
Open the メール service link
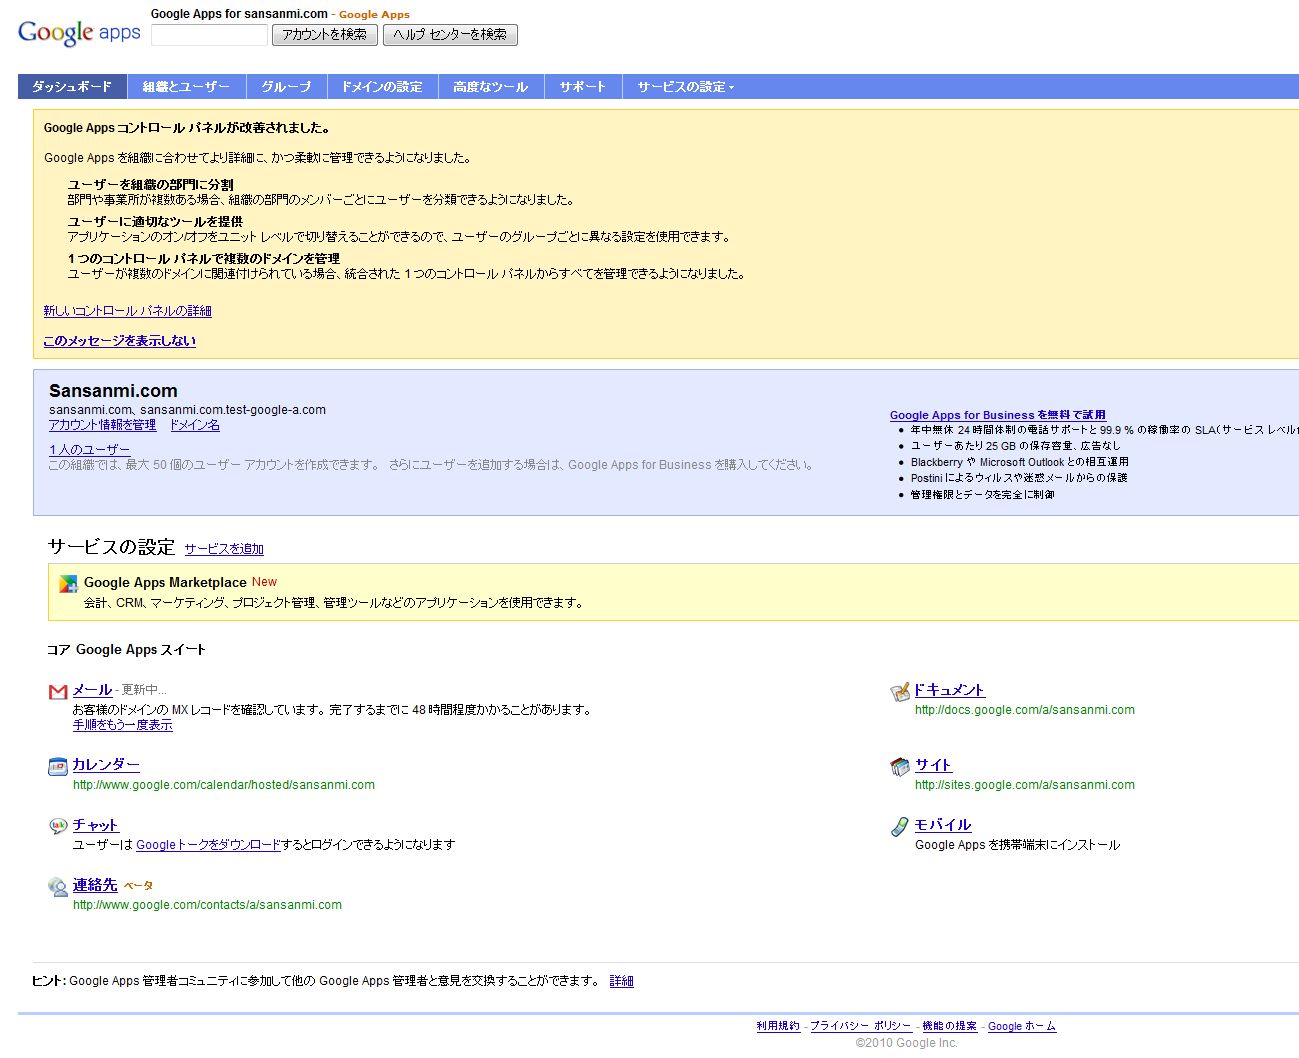pos(92,690)
